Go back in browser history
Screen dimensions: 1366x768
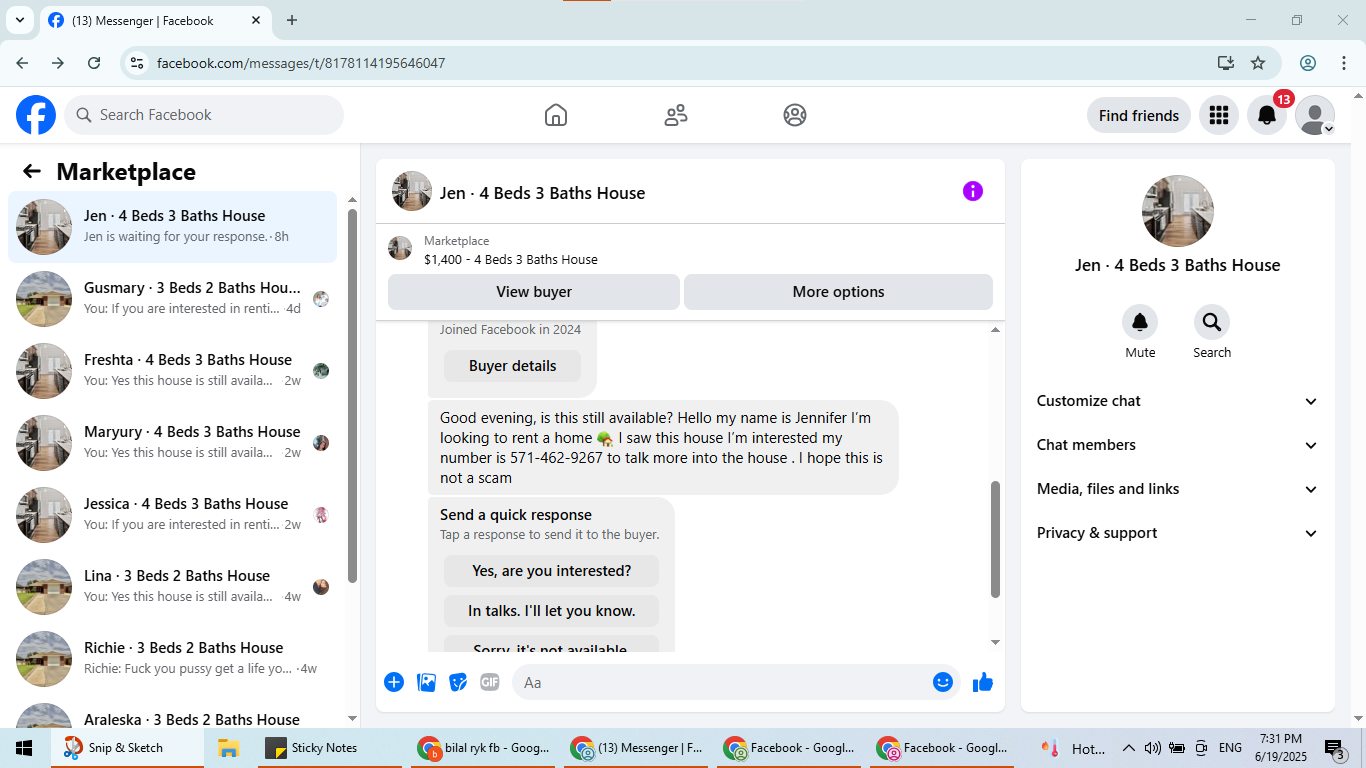(x=22, y=63)
